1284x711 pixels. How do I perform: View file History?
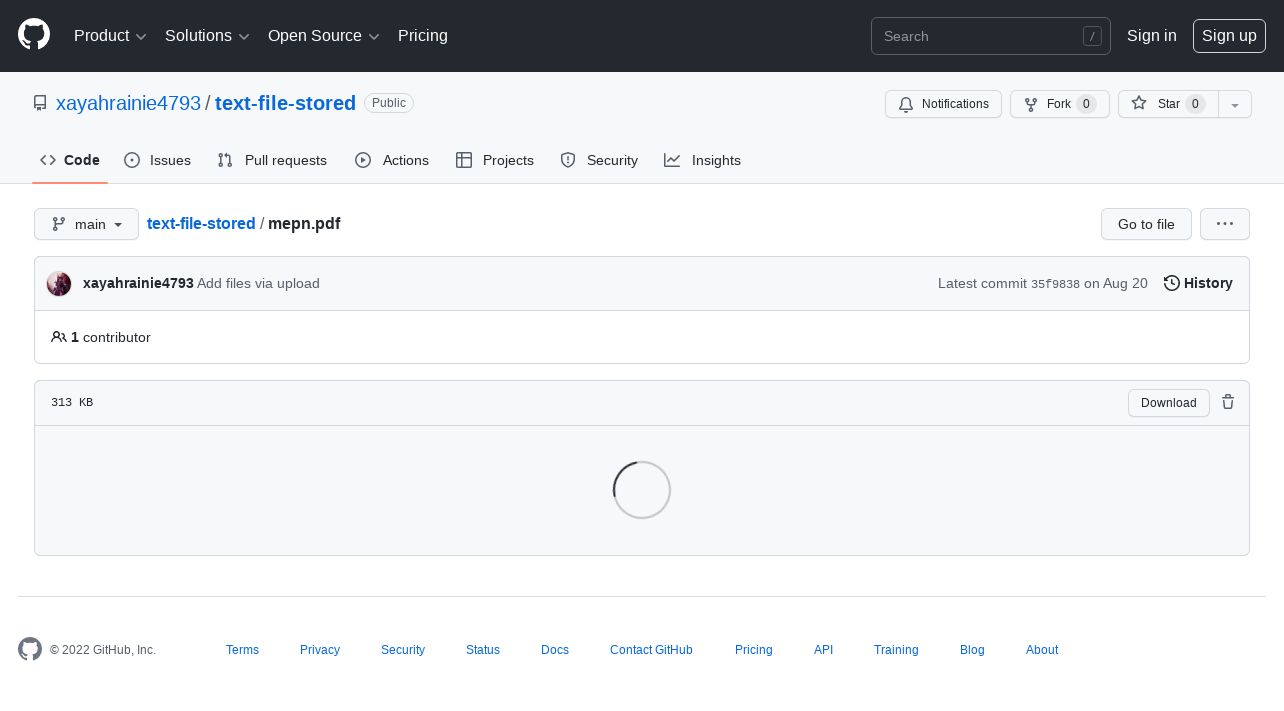1198,283
